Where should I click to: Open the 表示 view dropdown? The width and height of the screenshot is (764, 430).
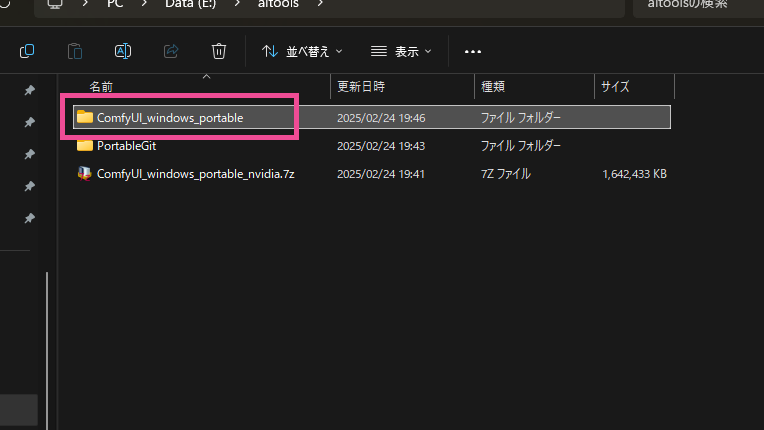point(401,51)
